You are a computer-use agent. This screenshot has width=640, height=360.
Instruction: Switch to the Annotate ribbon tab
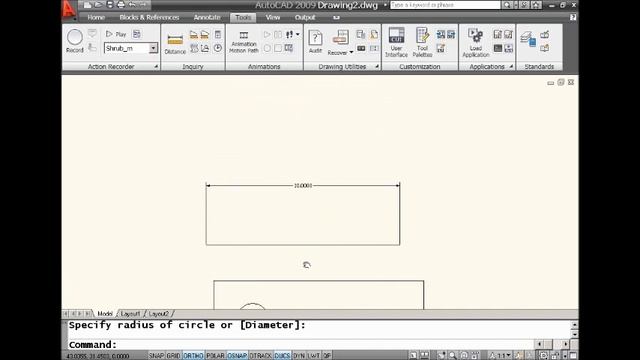tap(207, 18)
